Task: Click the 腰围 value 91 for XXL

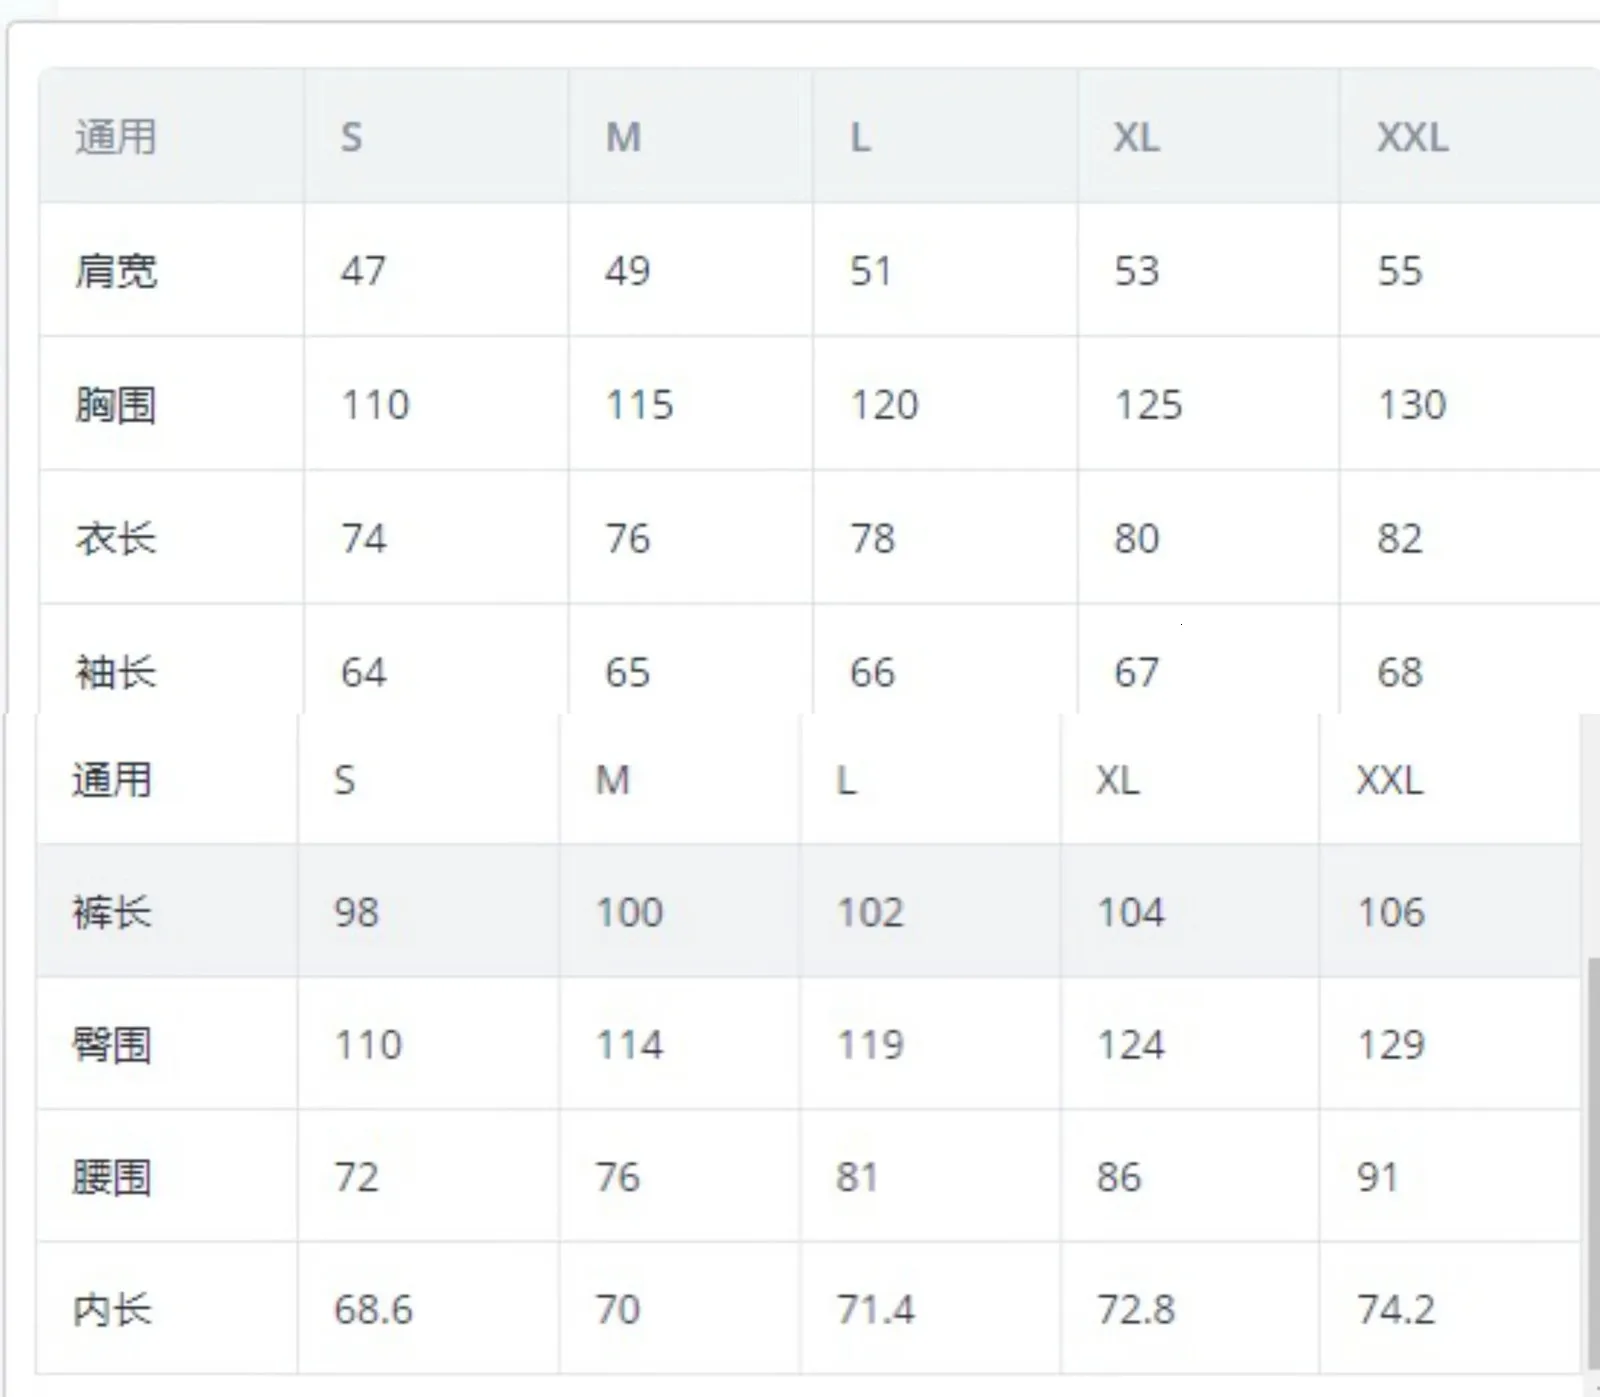Action: pos(1377,1177)
